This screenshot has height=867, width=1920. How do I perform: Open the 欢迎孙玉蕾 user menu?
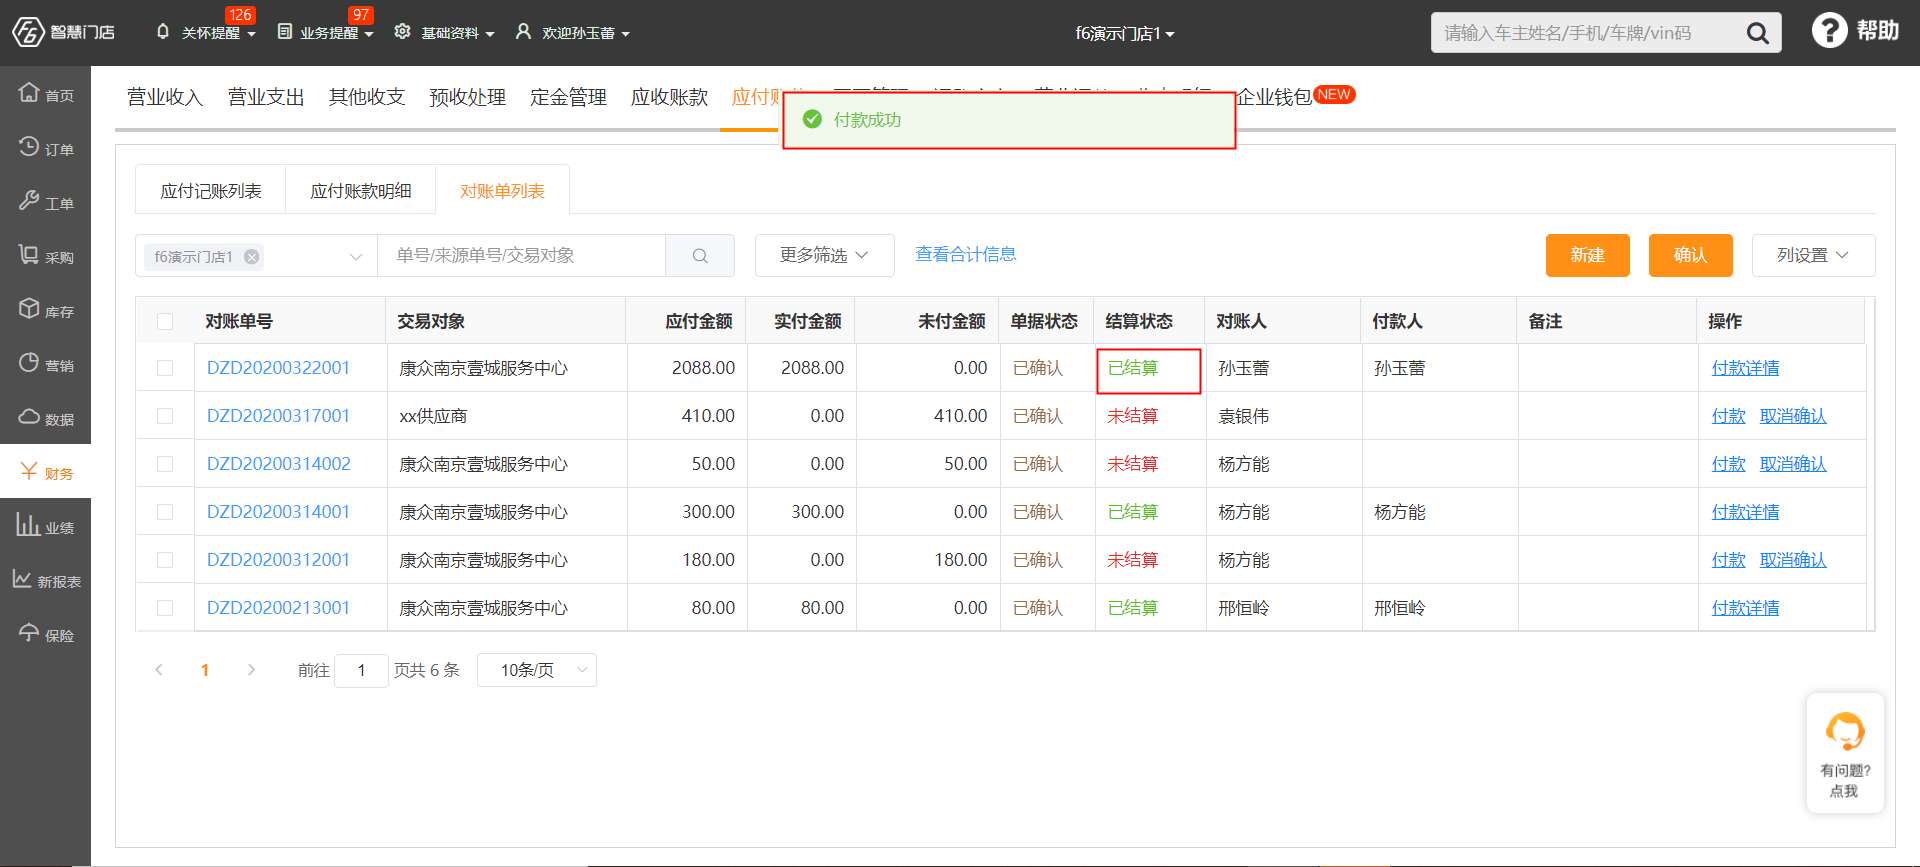(572, 33)
